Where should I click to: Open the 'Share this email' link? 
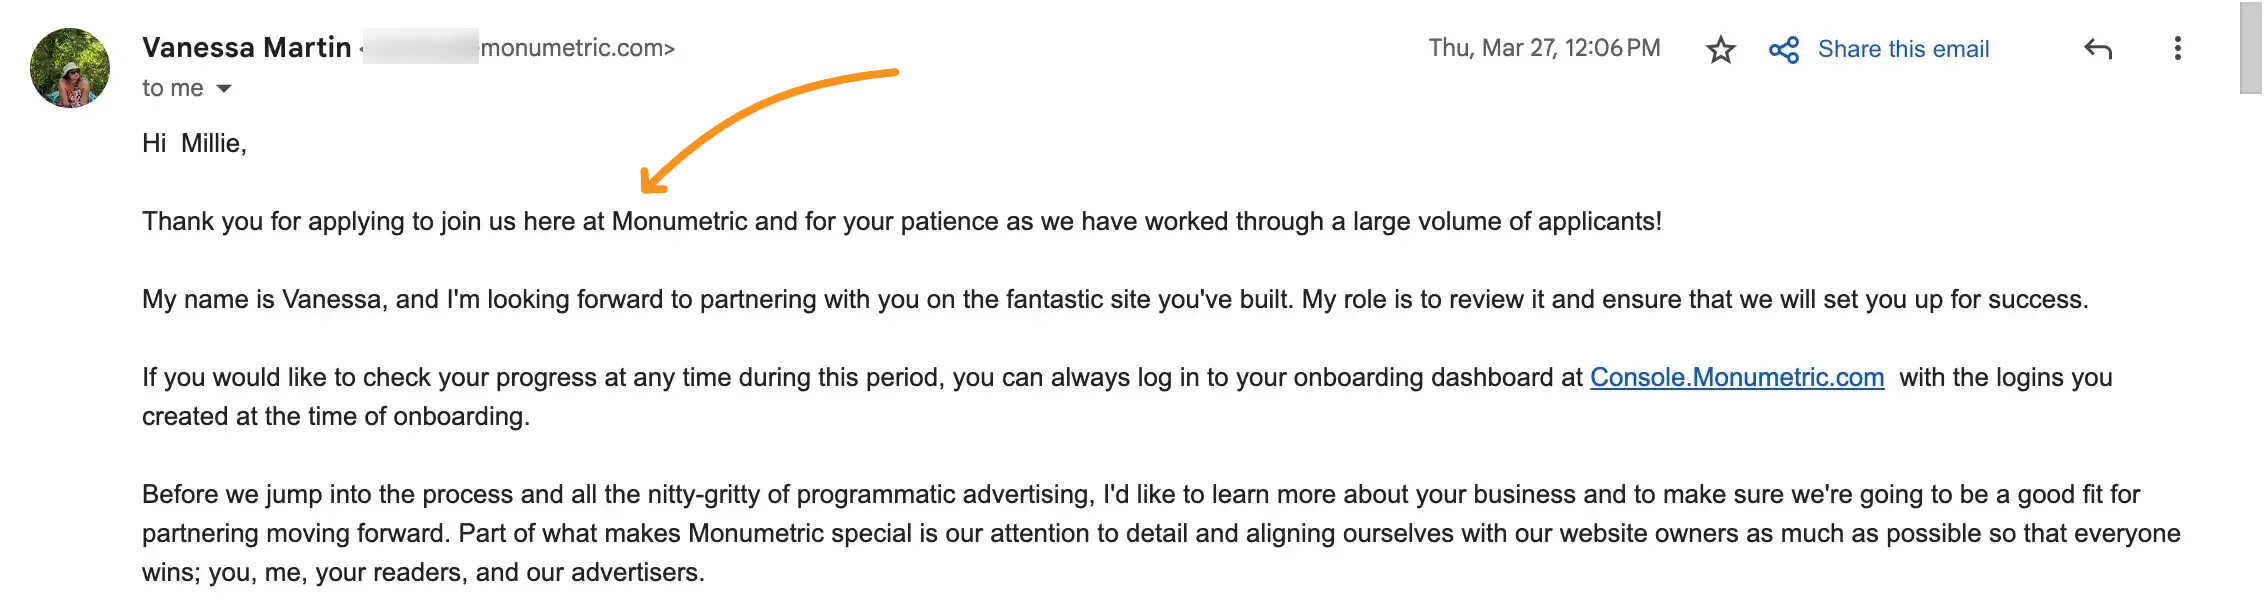(1903, 49)
